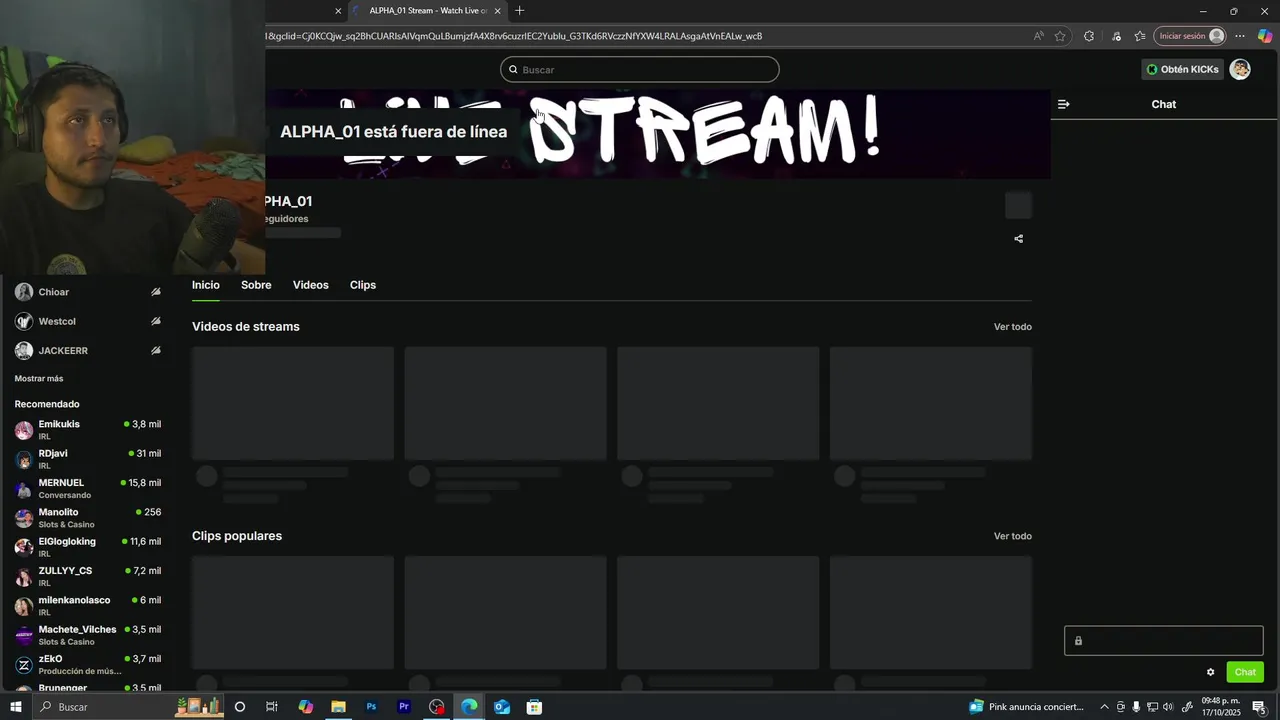Open Westcol's channel in sidebar
The width and height of the screenshot is (1280, 720).
click(88, 321)
